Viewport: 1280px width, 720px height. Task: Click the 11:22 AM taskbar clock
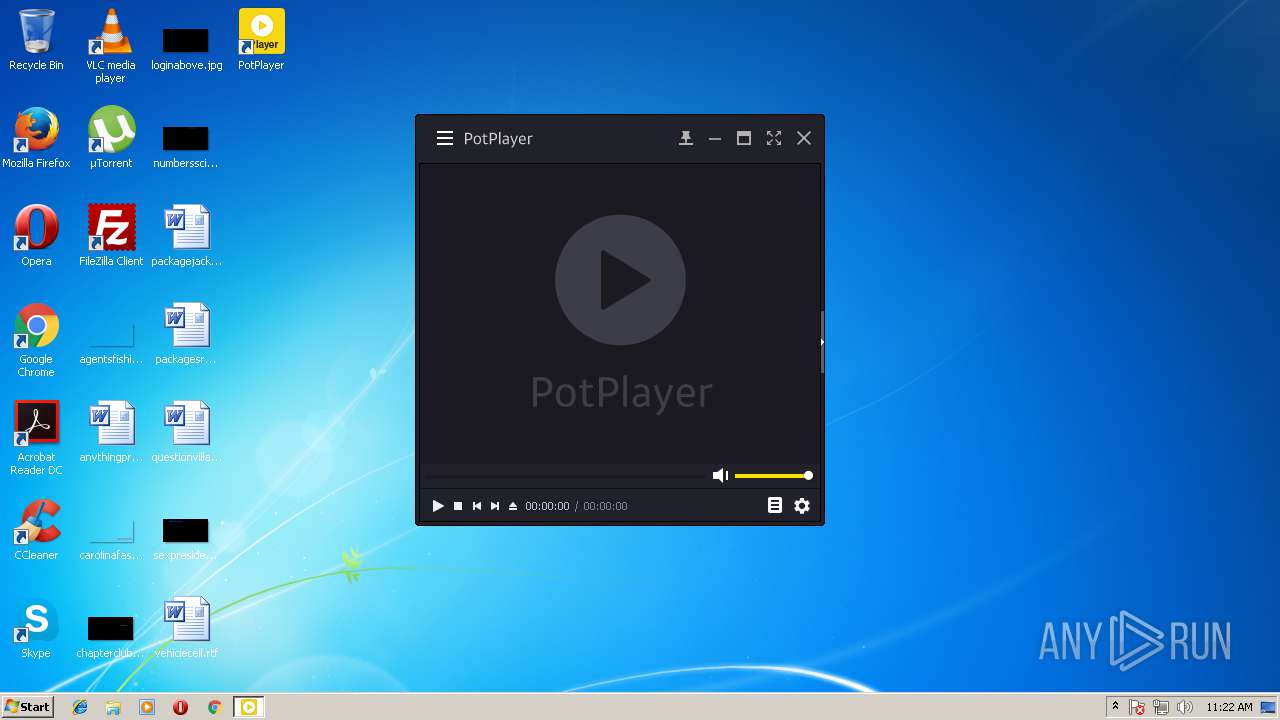pyautogui.click(x=1229, y=707)
